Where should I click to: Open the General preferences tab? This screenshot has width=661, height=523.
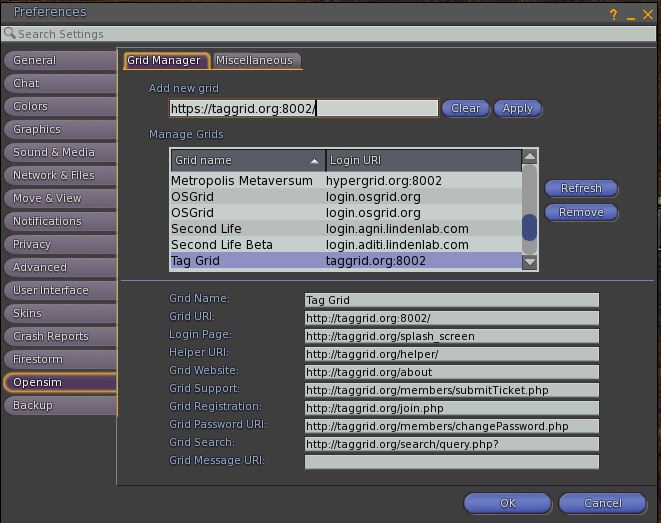pos(60,60)
